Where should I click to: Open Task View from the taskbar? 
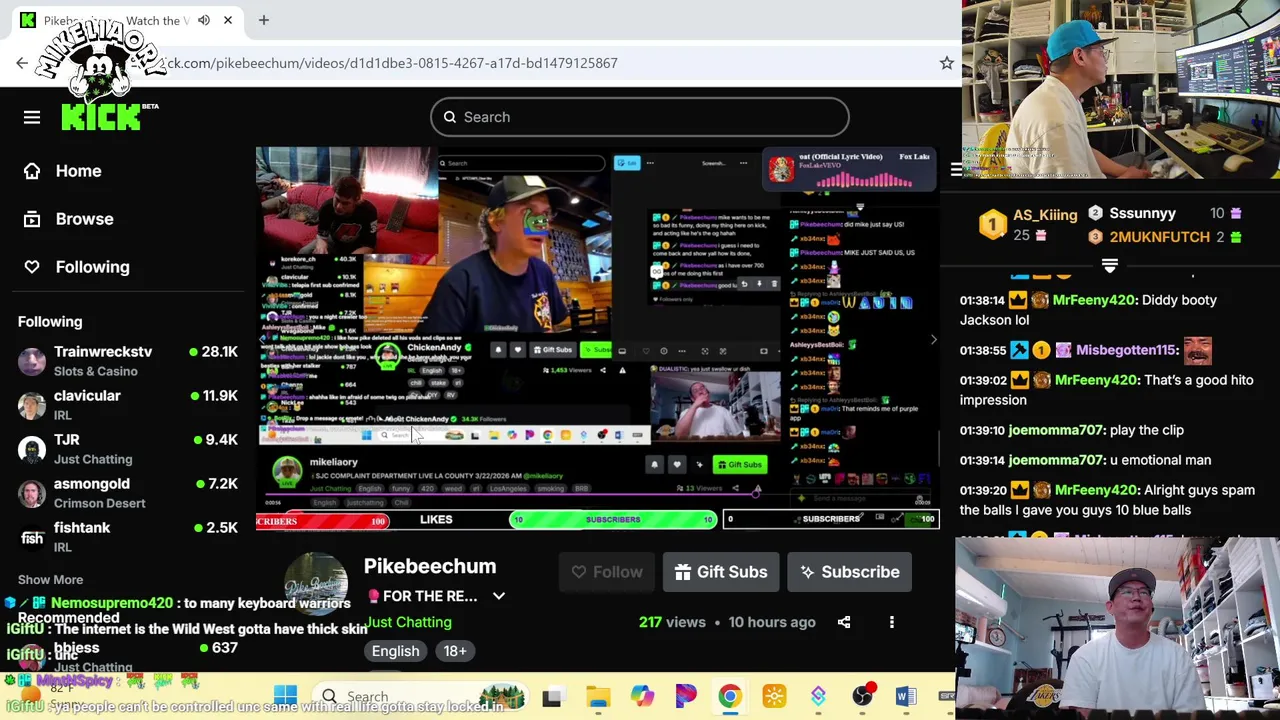(551, 697)
